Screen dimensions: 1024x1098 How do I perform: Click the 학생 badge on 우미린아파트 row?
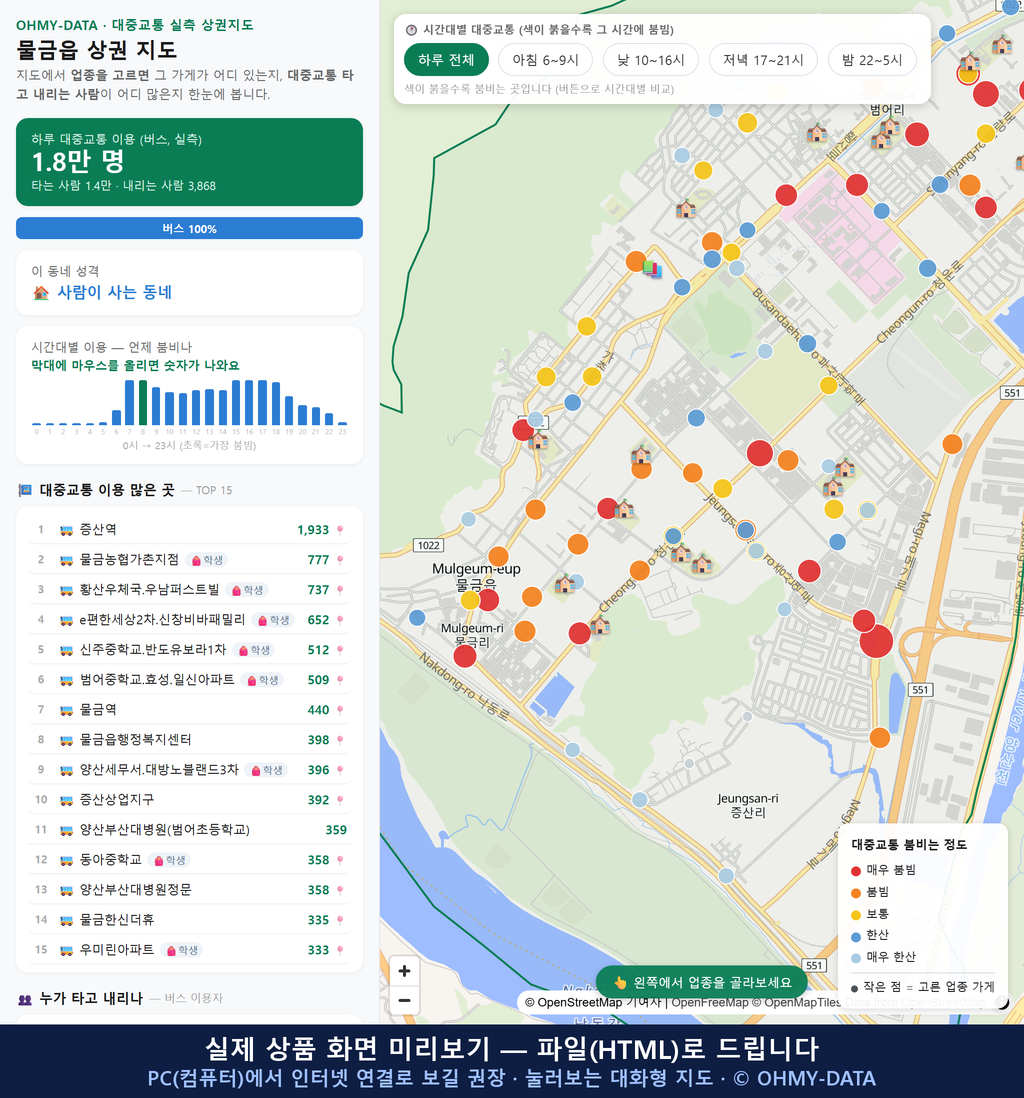(x=182, y=950)
